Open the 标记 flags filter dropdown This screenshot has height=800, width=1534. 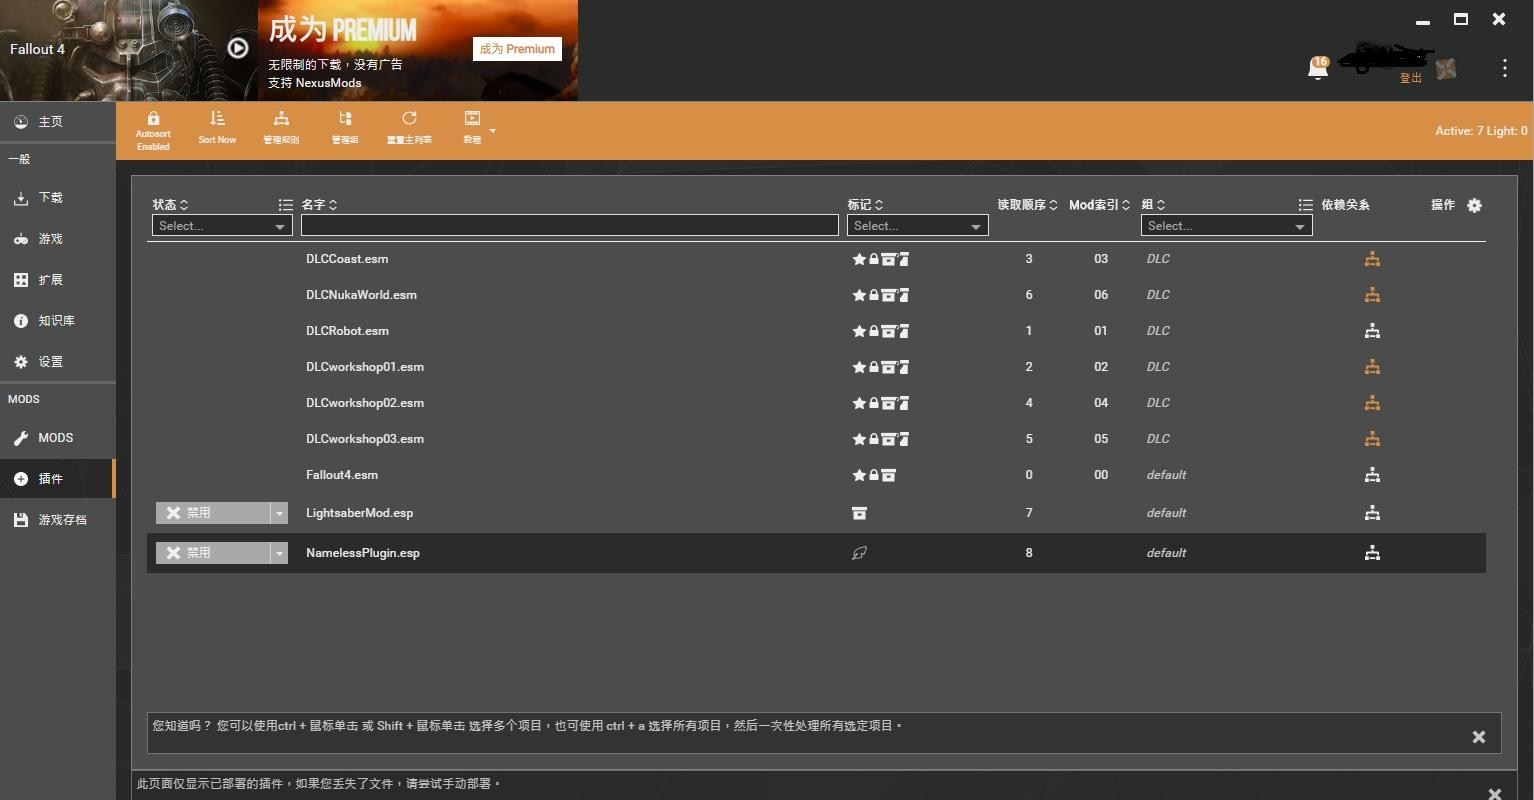(x=917, y=226)
